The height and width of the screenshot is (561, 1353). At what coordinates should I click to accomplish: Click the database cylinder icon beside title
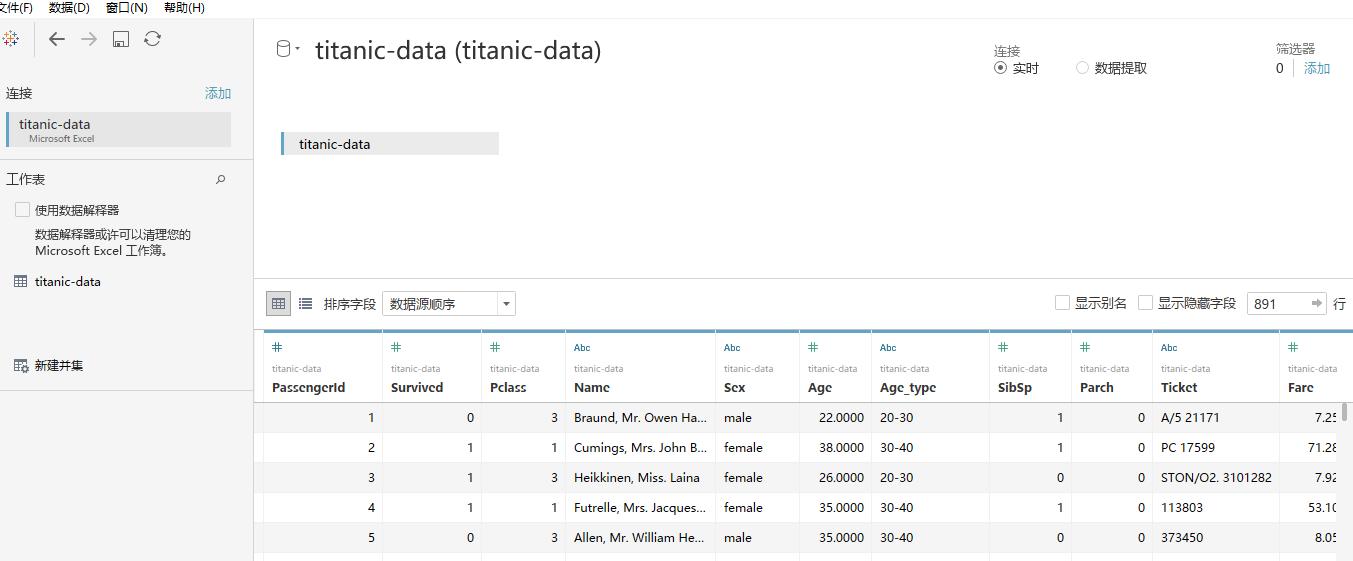[x=283, y=49]
